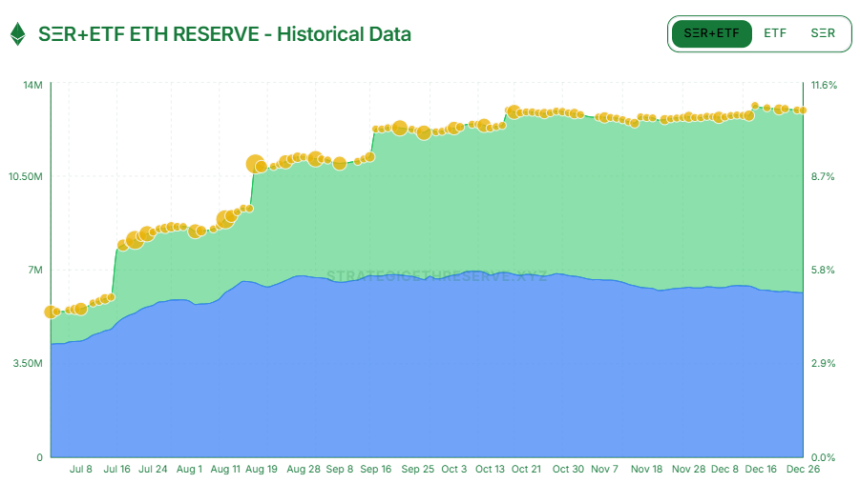Click the 'Sep 16' x-axis date label
Viewport: 860px width, 483px height.
pos(376,468)
